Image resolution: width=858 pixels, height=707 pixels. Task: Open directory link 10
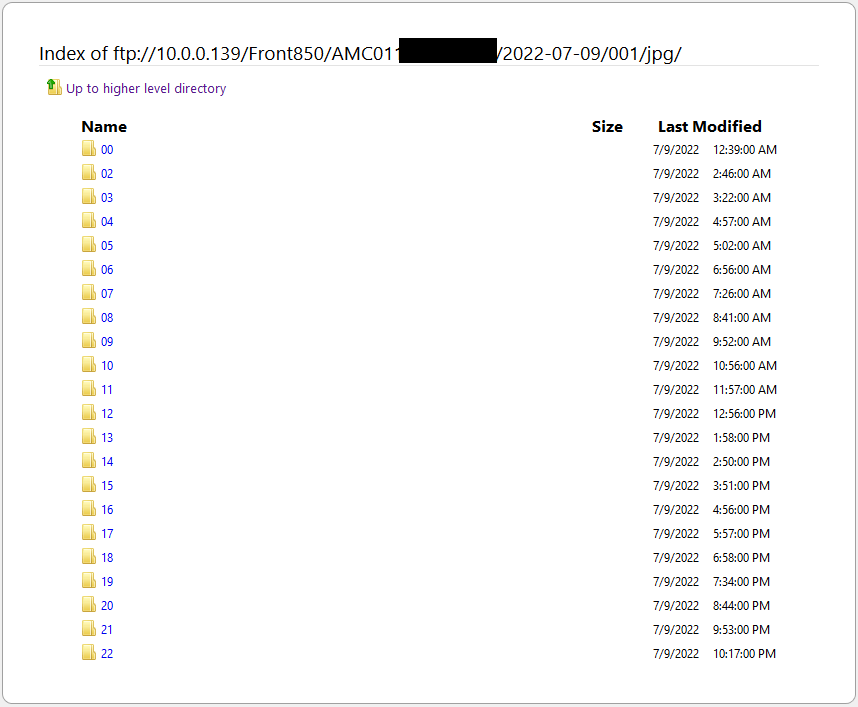(107, 367)
